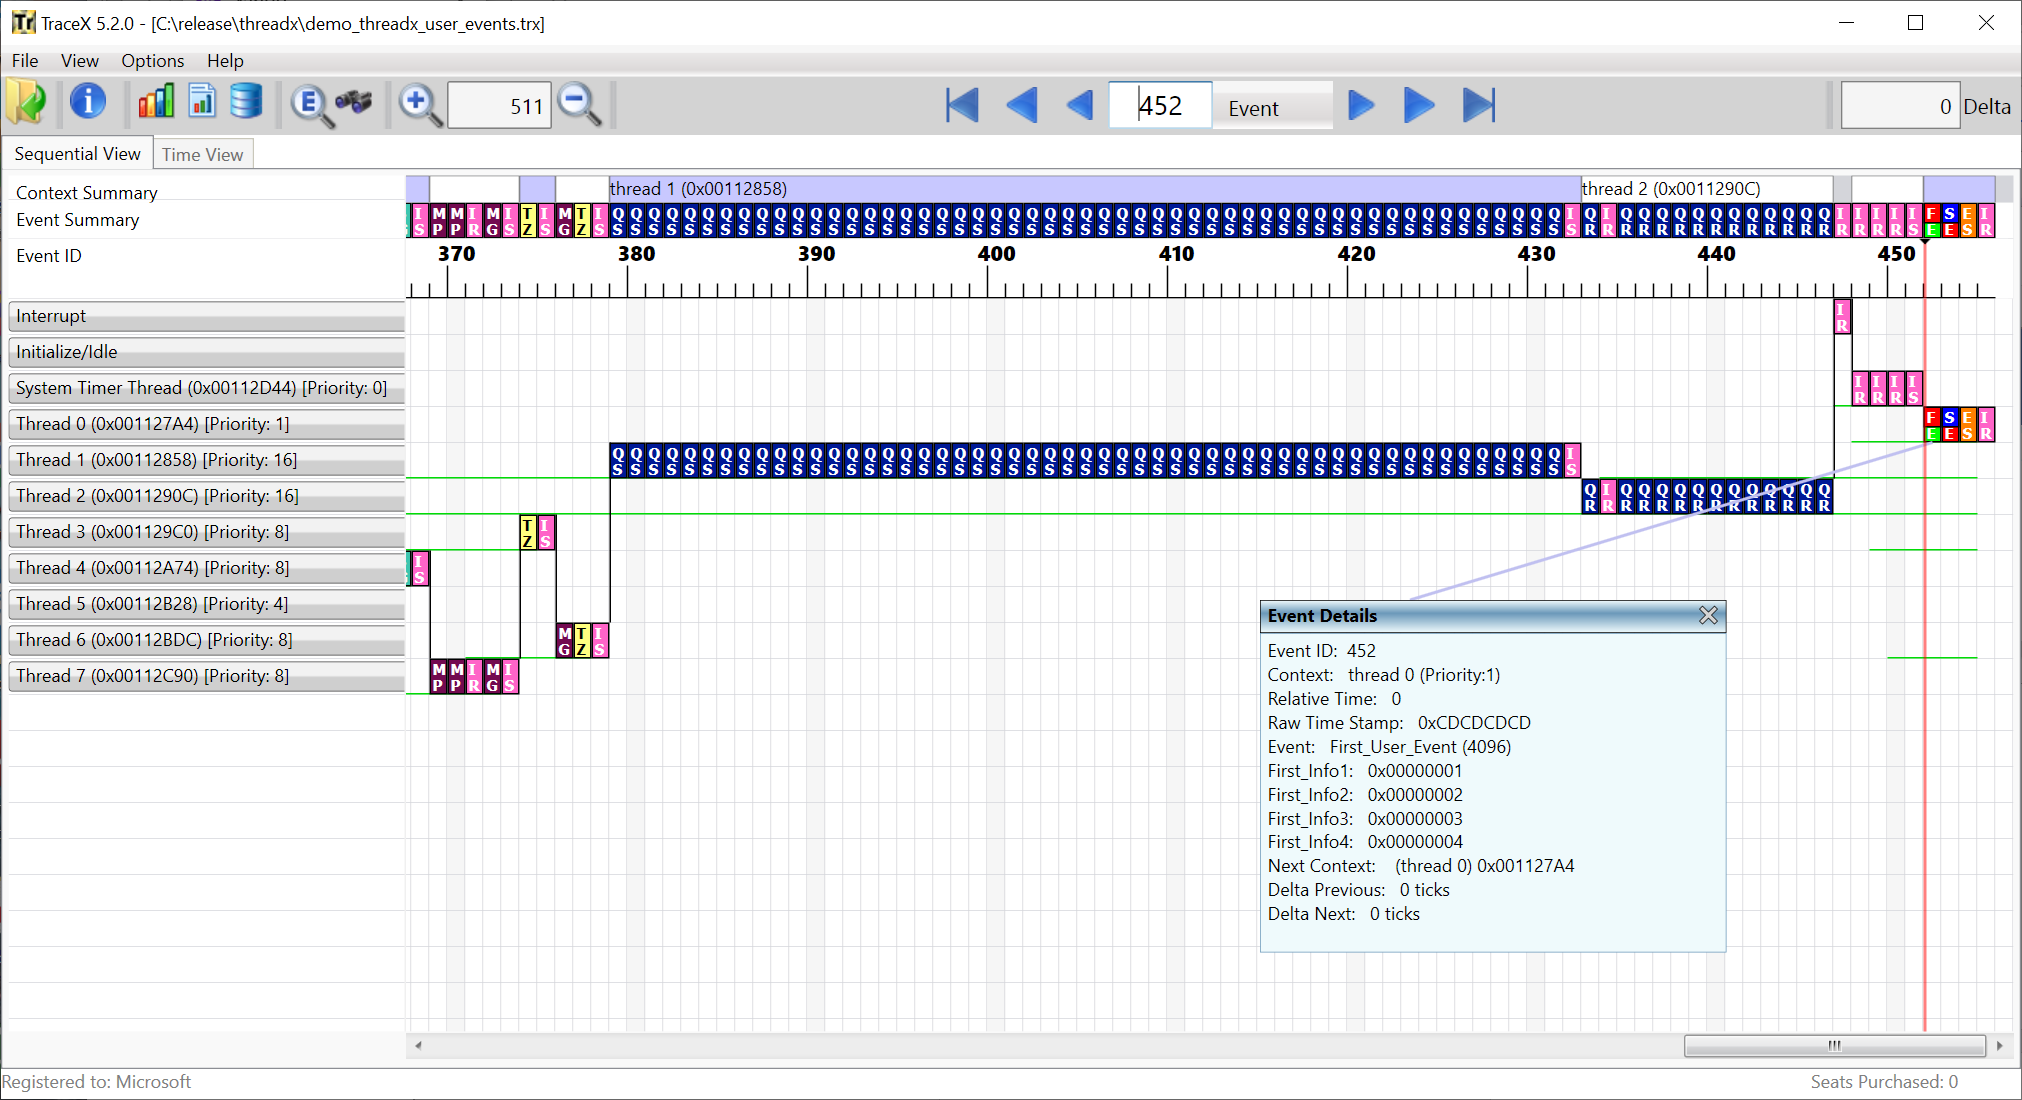Image resolution: width=2022 pixels, height=1100 pixels.
Task: Open the raw trace dump view
Action: 246,103
